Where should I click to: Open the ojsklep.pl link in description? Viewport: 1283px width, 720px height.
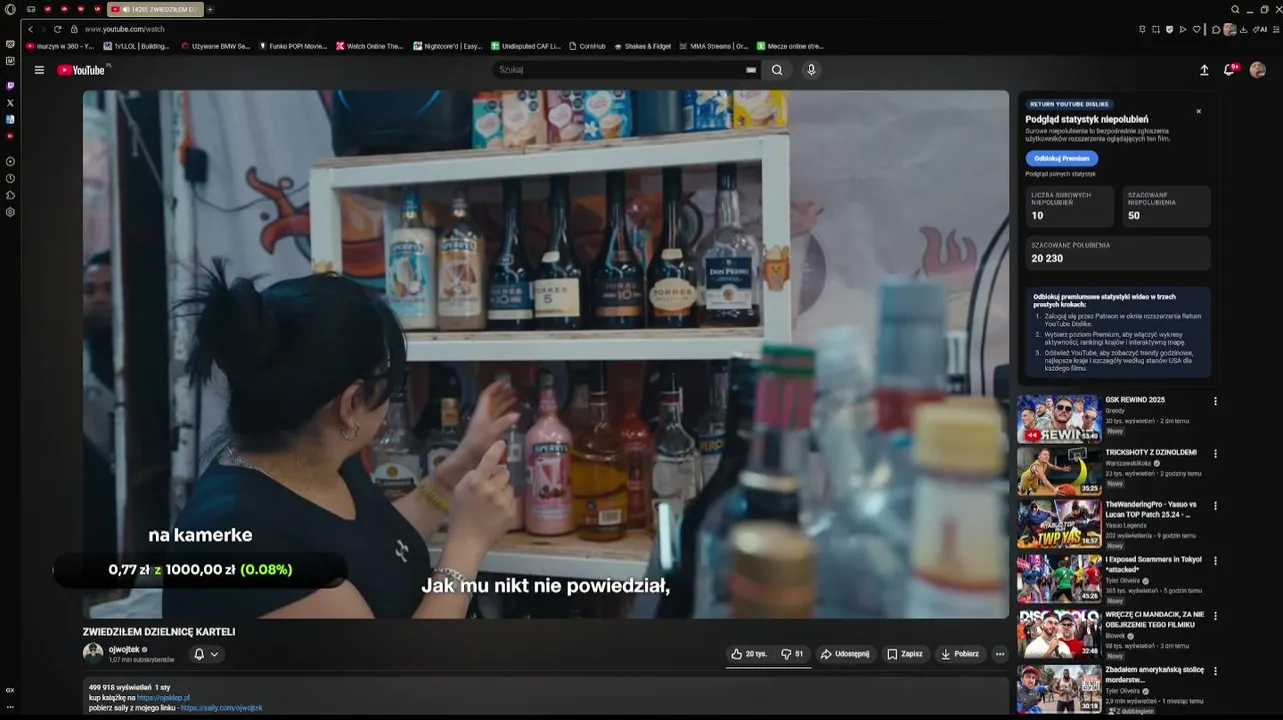(x=163, y=698)
